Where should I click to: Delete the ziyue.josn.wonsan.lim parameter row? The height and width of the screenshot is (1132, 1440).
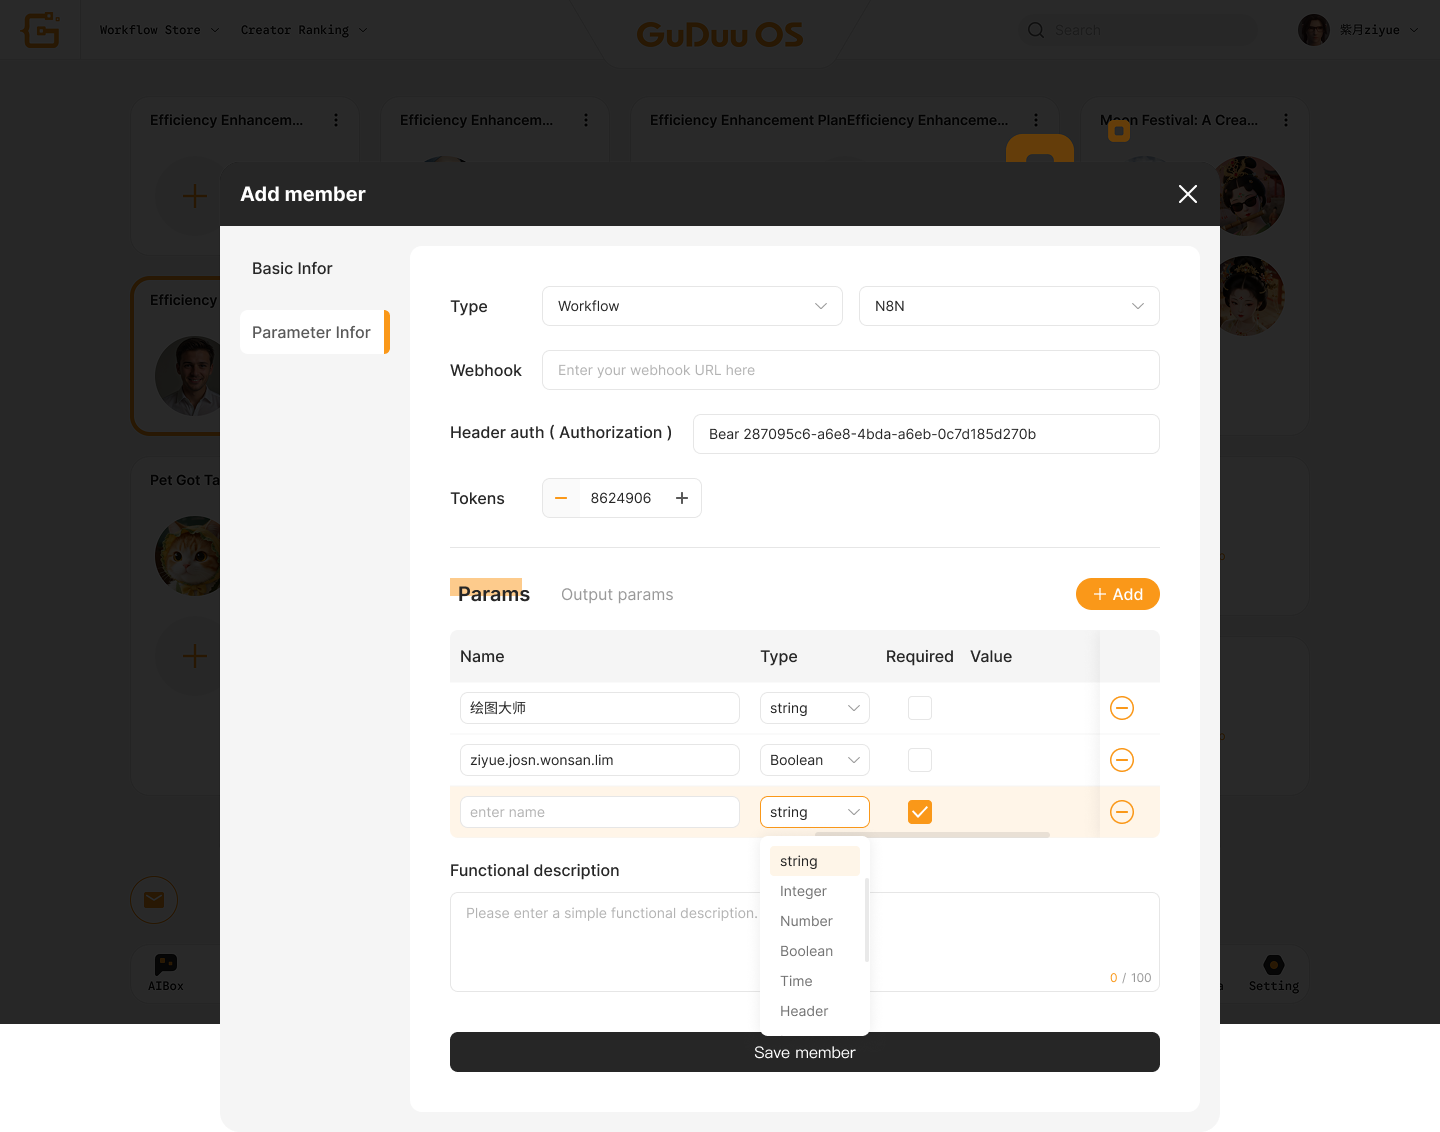pos(1122,760)
